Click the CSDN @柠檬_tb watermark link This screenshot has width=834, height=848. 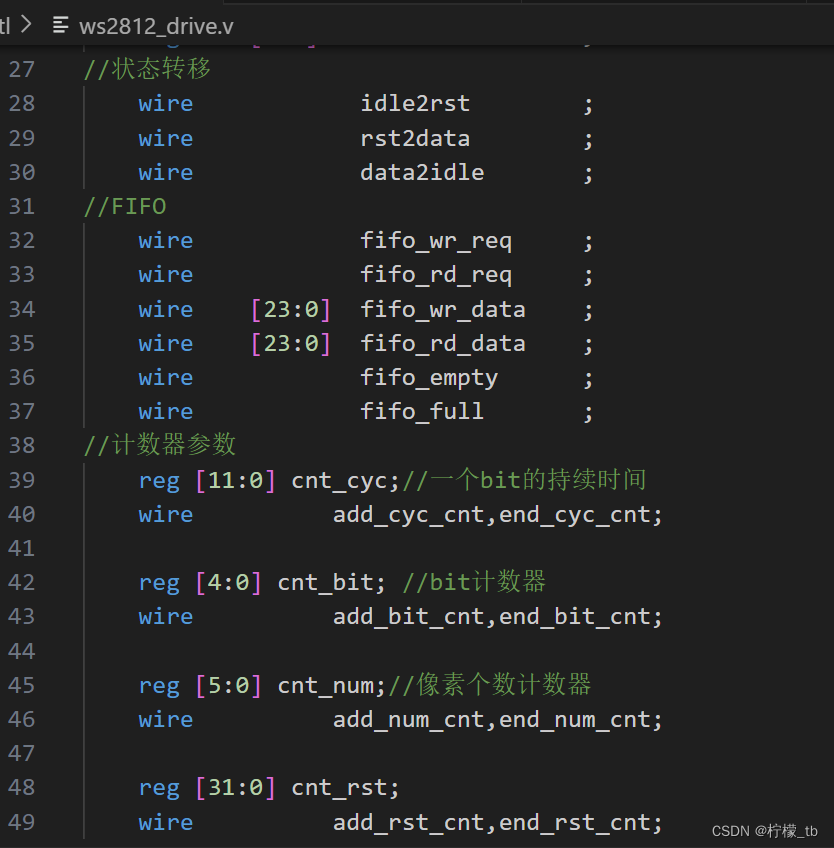tap(765, 831)
